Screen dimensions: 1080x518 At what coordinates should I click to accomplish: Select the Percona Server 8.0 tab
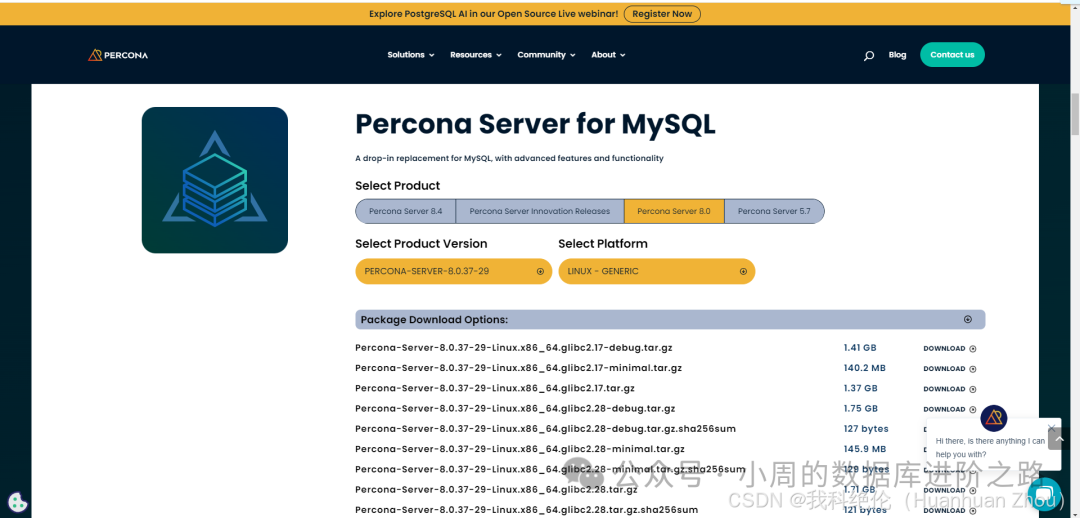coord(674,211)
